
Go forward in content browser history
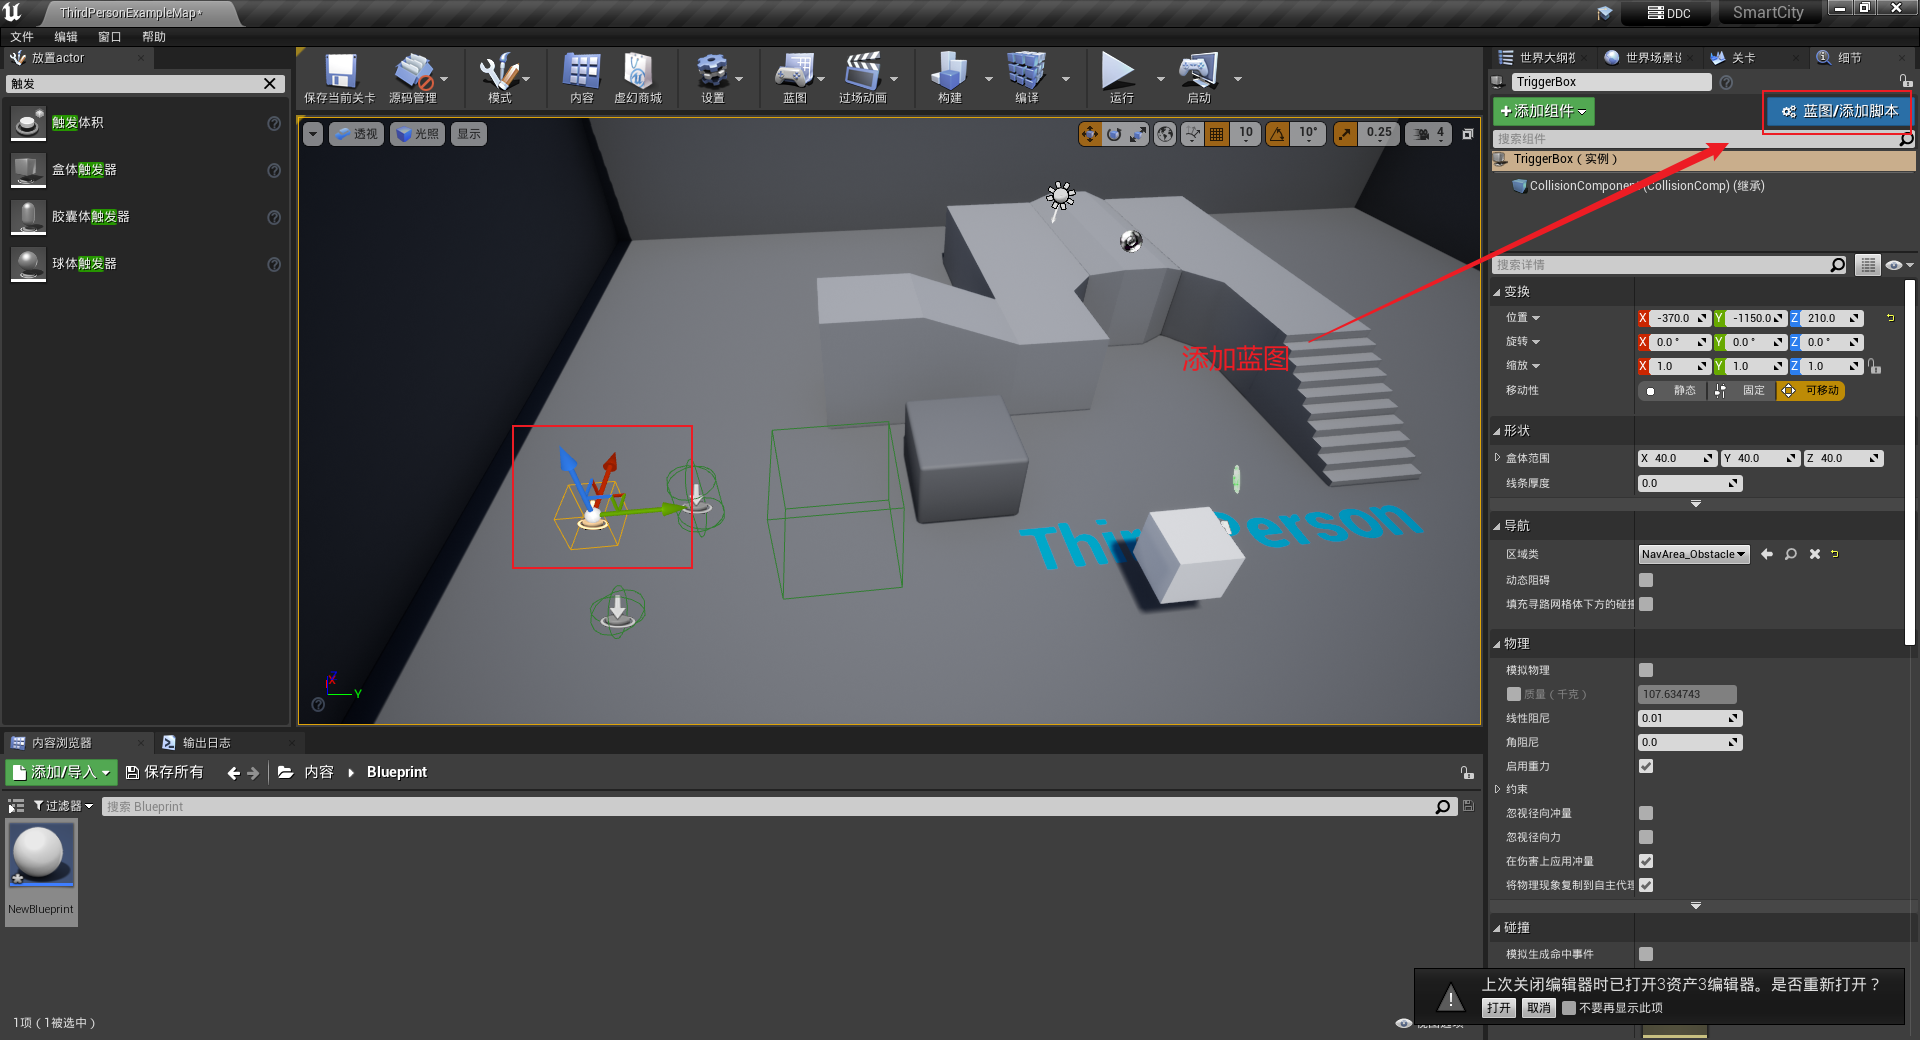[x=253, y=773]
